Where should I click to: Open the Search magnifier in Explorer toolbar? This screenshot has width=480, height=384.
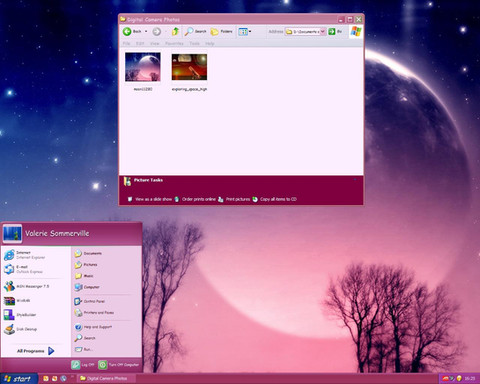[x=189, y=31]
